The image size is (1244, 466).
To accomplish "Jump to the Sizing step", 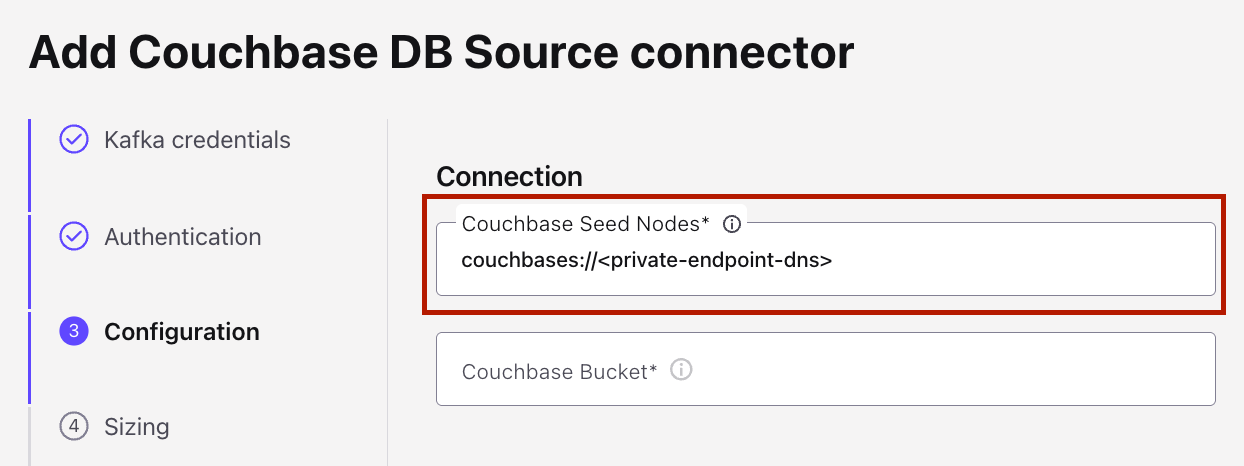I will [137, 427].
